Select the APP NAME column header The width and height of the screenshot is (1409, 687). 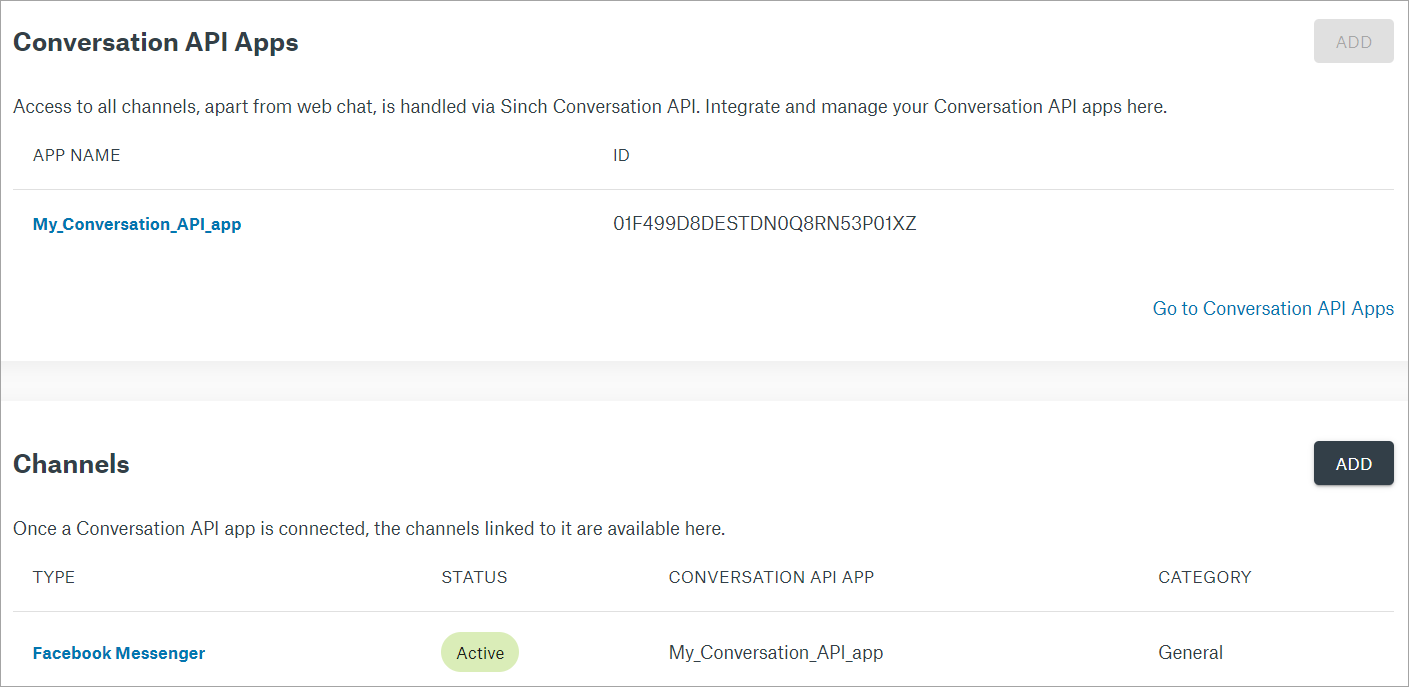pyautogui.click(x=76, y=155)
